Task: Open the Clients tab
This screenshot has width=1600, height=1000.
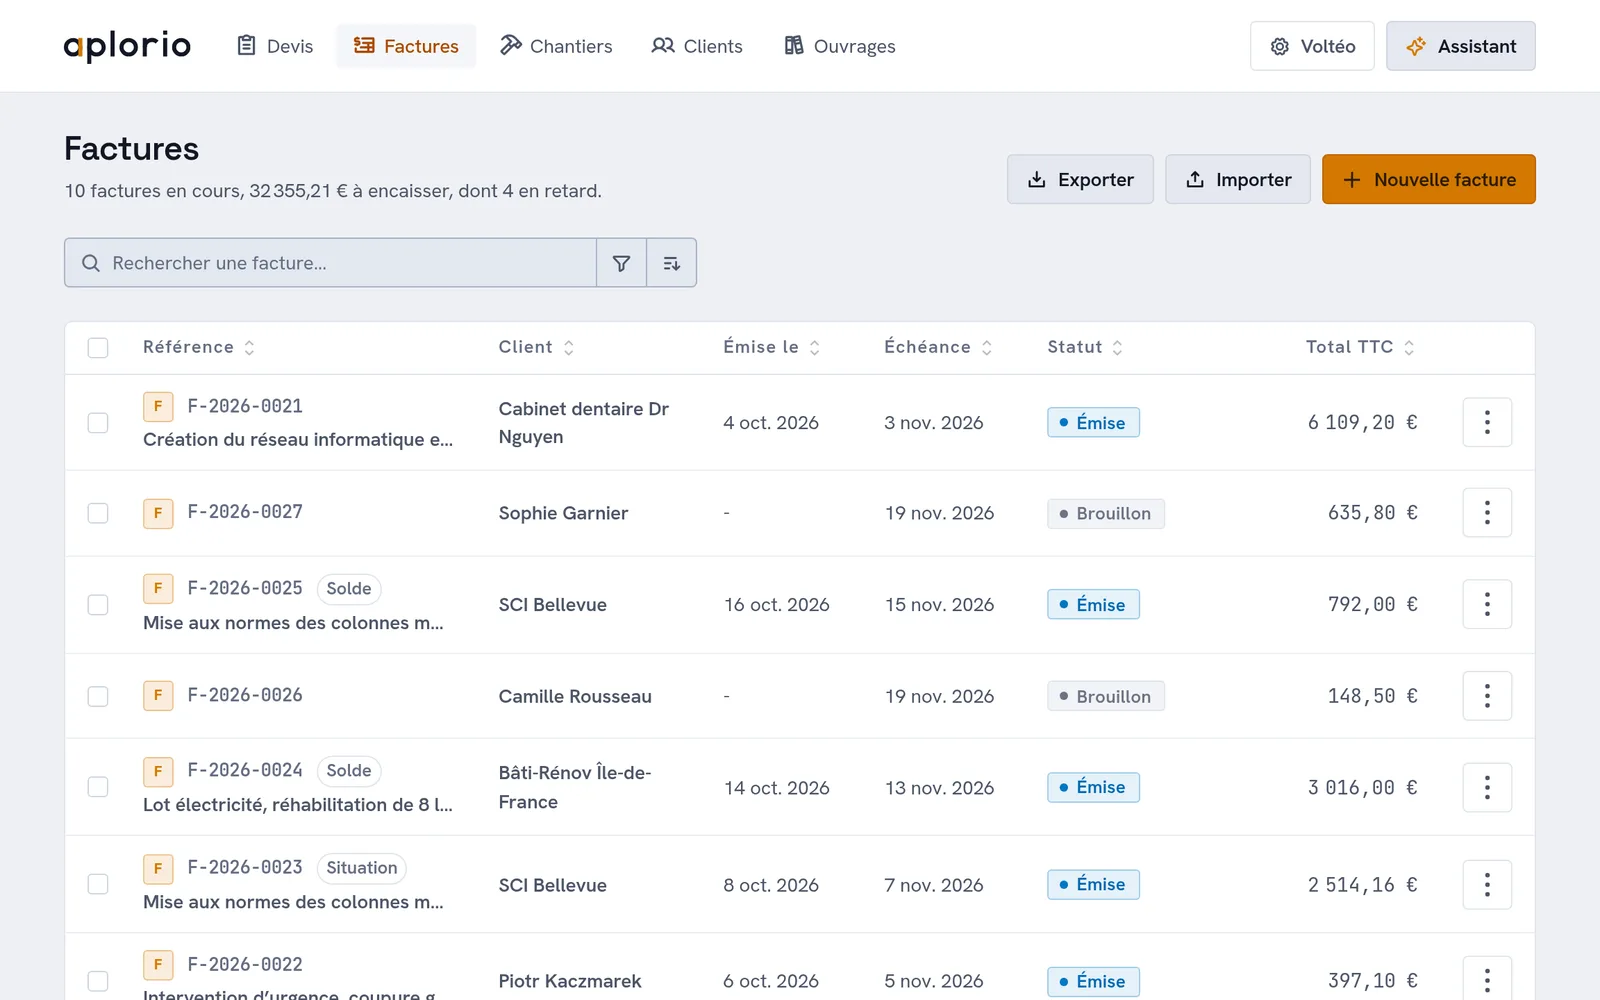Action: coord(697,46)
